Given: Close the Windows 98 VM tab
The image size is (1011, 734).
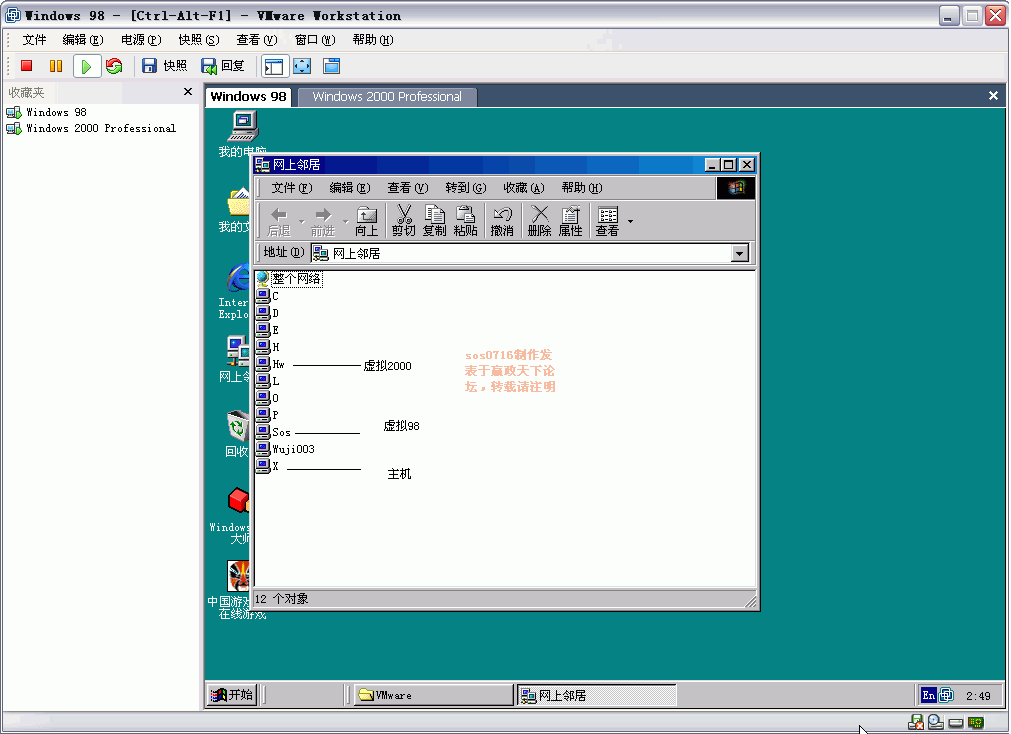Looking at the screenshot, I should tap(993, 95).
